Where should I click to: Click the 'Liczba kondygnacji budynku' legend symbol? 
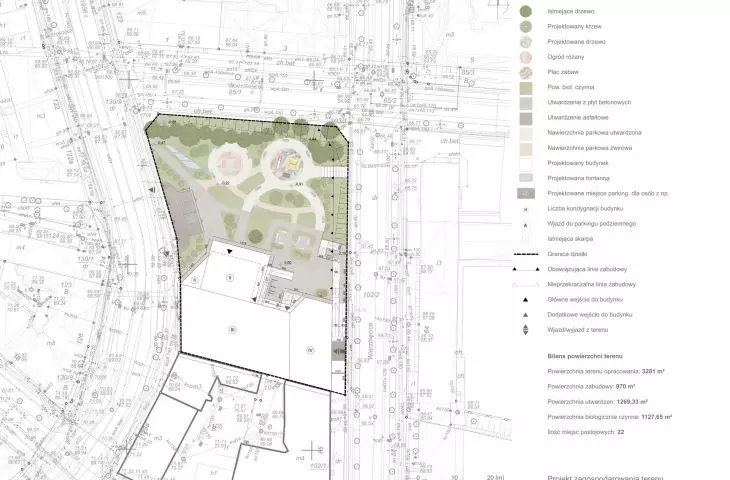(x=526, y=209)
